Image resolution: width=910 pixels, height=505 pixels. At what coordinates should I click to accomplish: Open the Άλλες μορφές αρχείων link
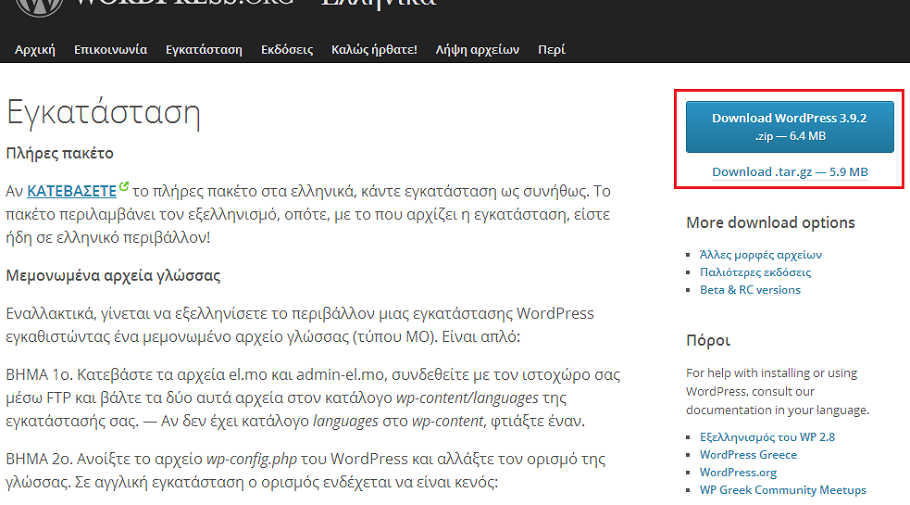coord(760,255)
